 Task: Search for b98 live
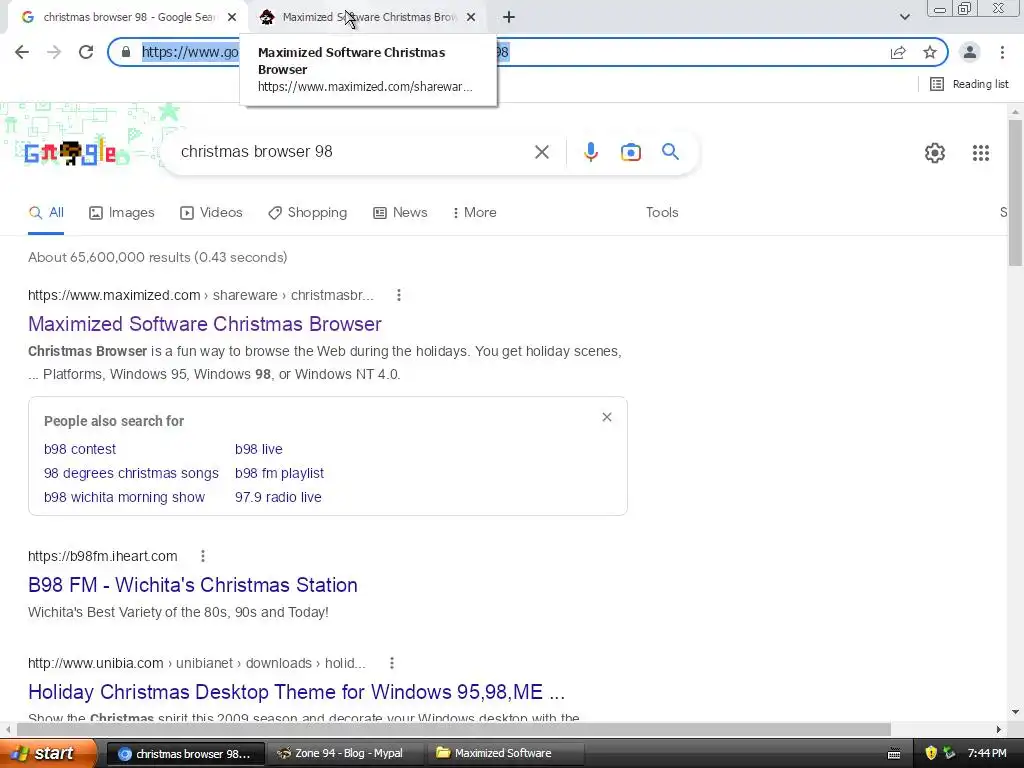(259, 449)
